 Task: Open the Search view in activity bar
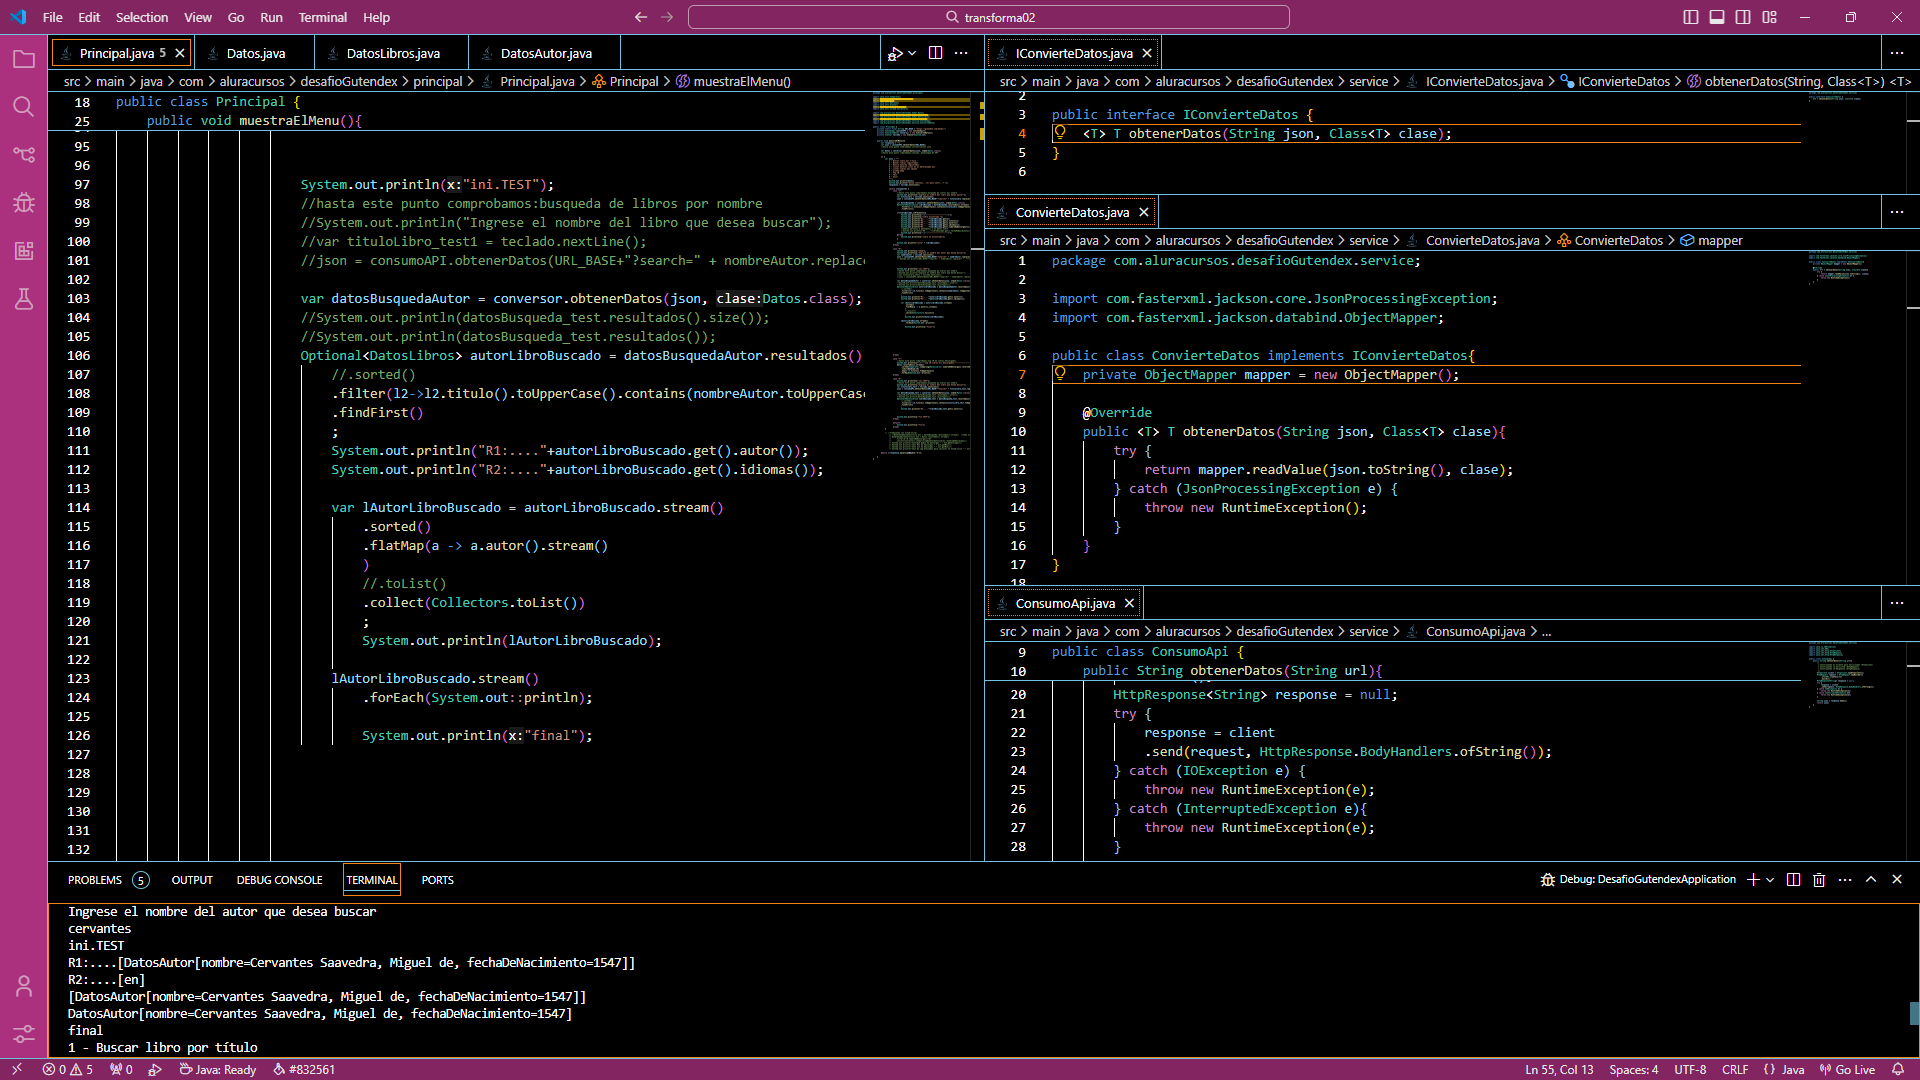click(24, 107)
